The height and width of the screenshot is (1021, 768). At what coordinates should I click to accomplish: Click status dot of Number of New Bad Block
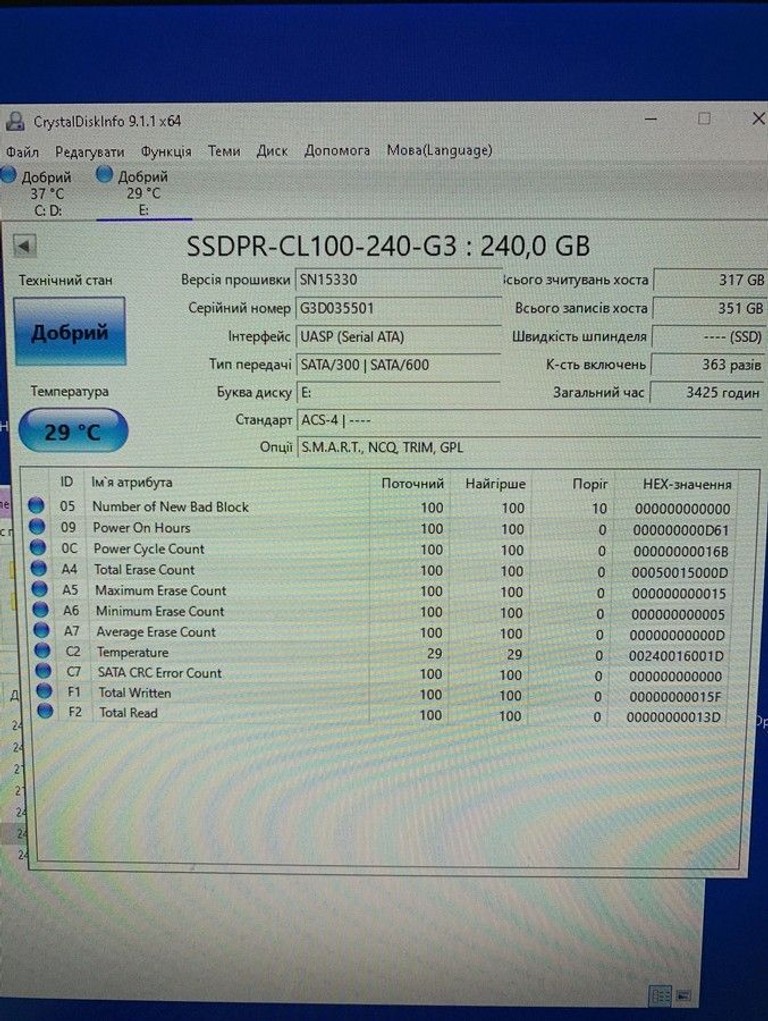[36, 505]
